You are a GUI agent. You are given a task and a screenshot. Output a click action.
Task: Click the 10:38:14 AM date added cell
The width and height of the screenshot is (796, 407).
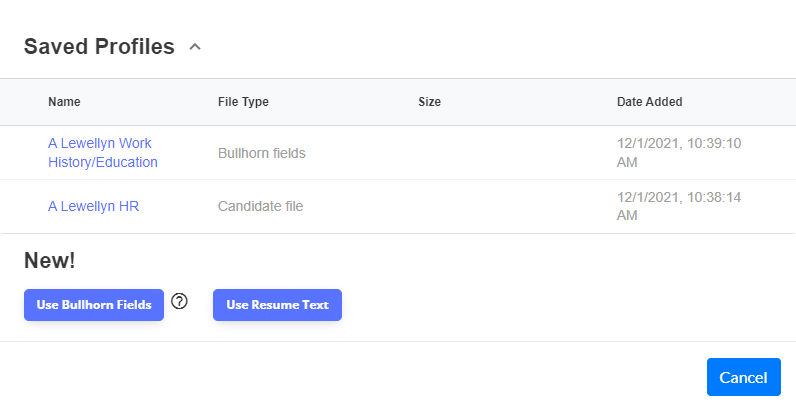tap(679, 206)
